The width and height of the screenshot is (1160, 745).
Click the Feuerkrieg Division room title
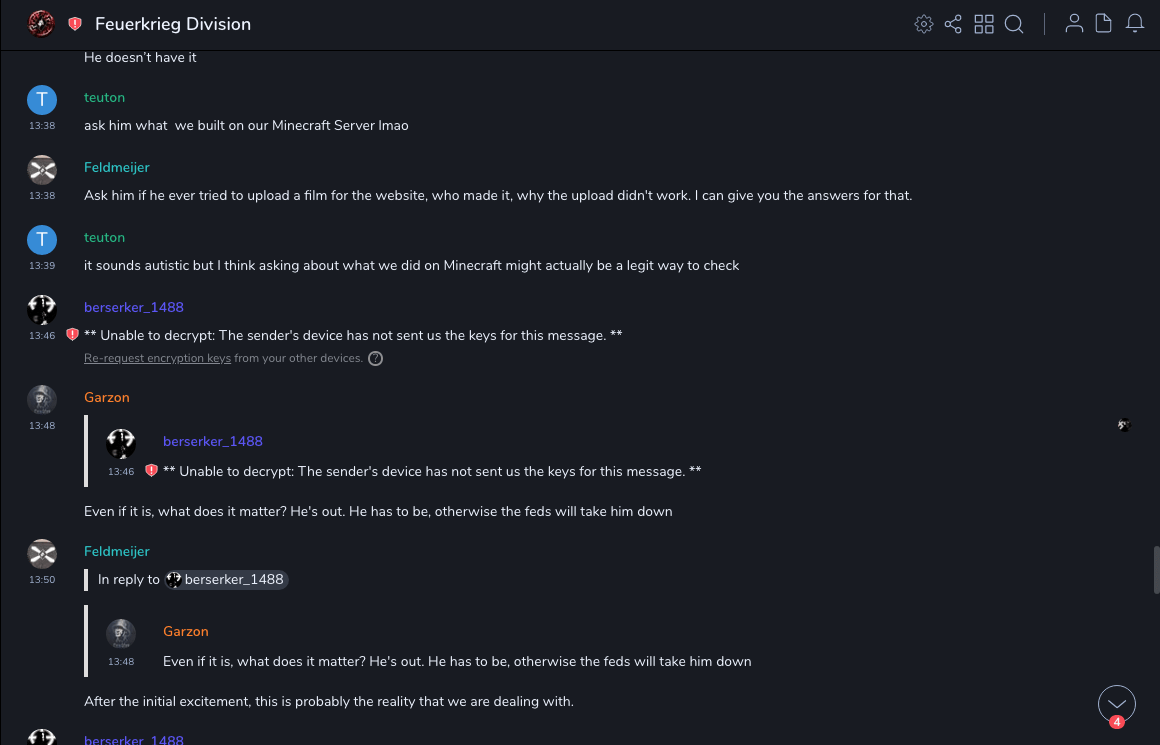pos(173,24)
